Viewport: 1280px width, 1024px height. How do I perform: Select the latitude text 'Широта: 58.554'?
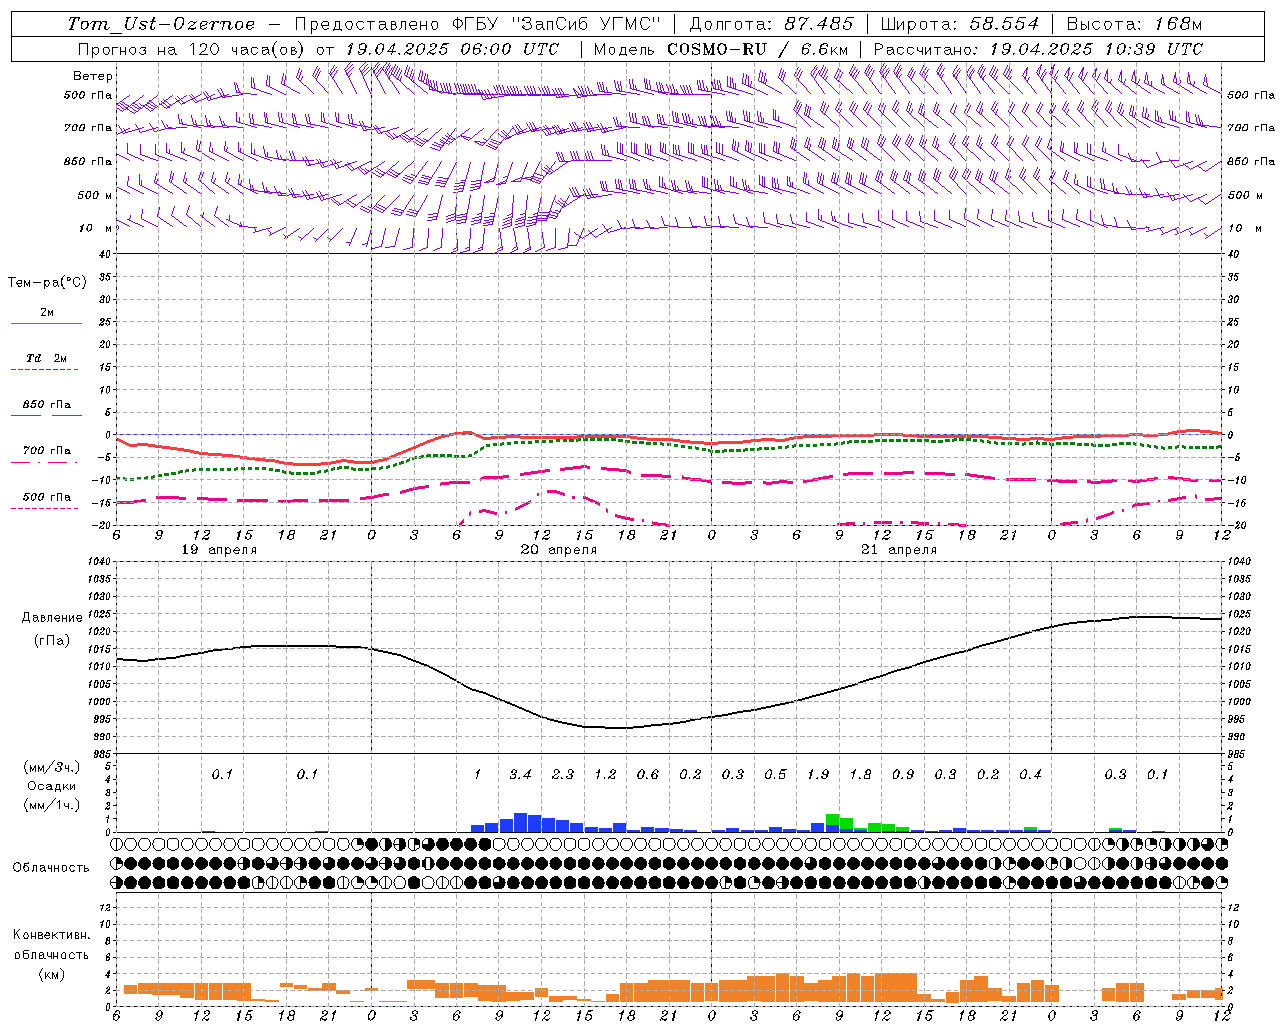point(959,24)
